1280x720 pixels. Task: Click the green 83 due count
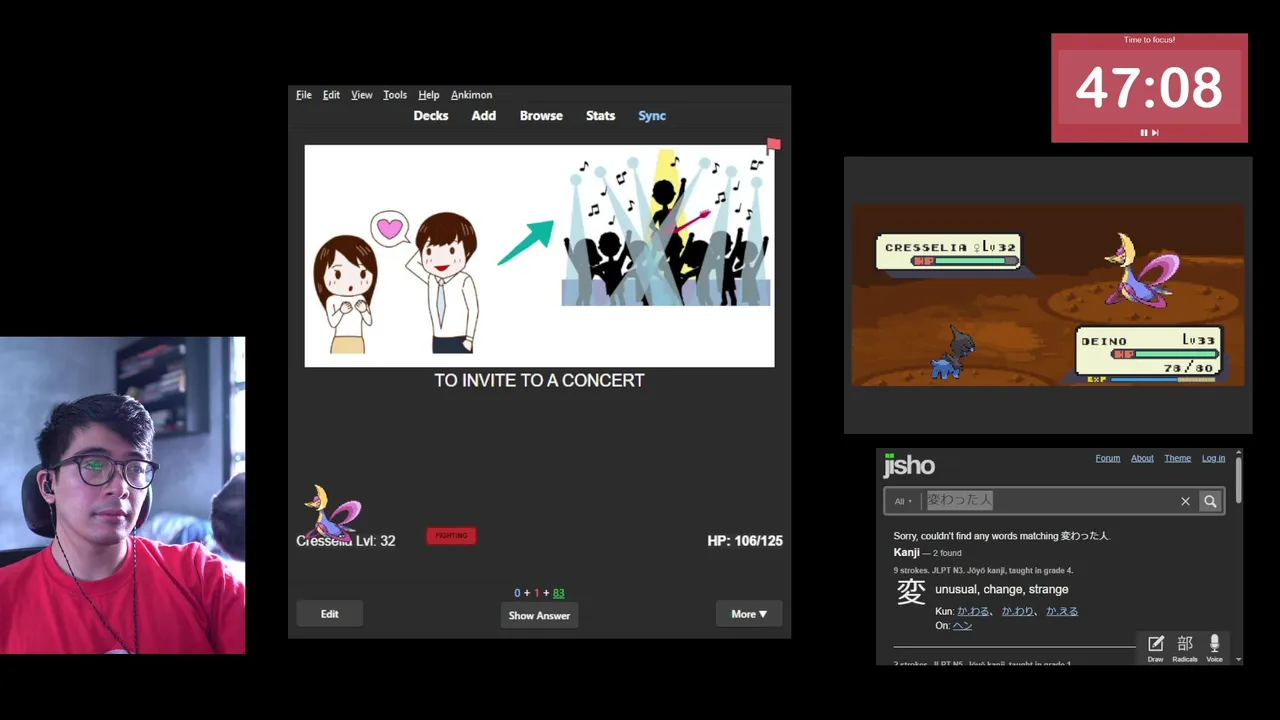[x=558, y=593]
